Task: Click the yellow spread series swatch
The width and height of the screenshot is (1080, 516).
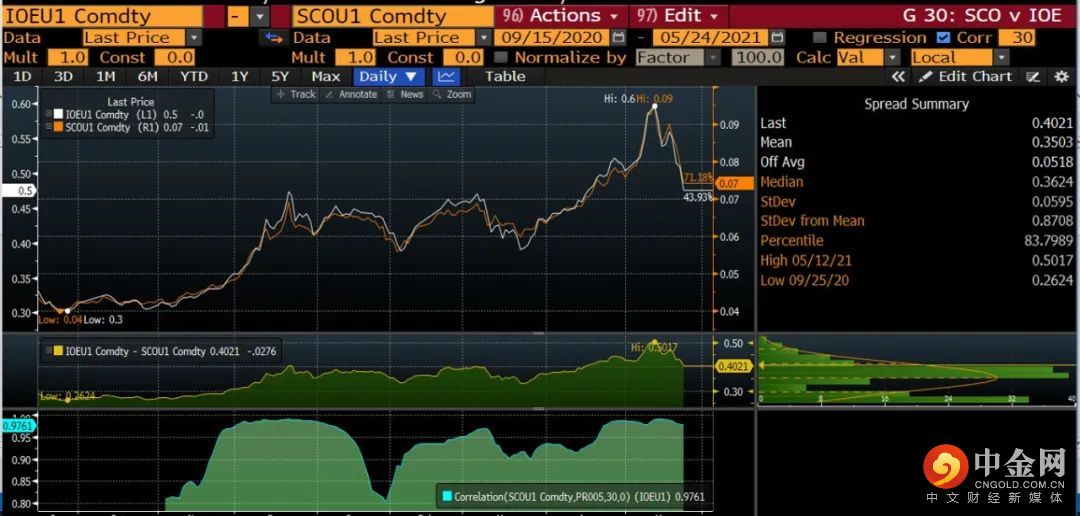Action: pos(59,351)
